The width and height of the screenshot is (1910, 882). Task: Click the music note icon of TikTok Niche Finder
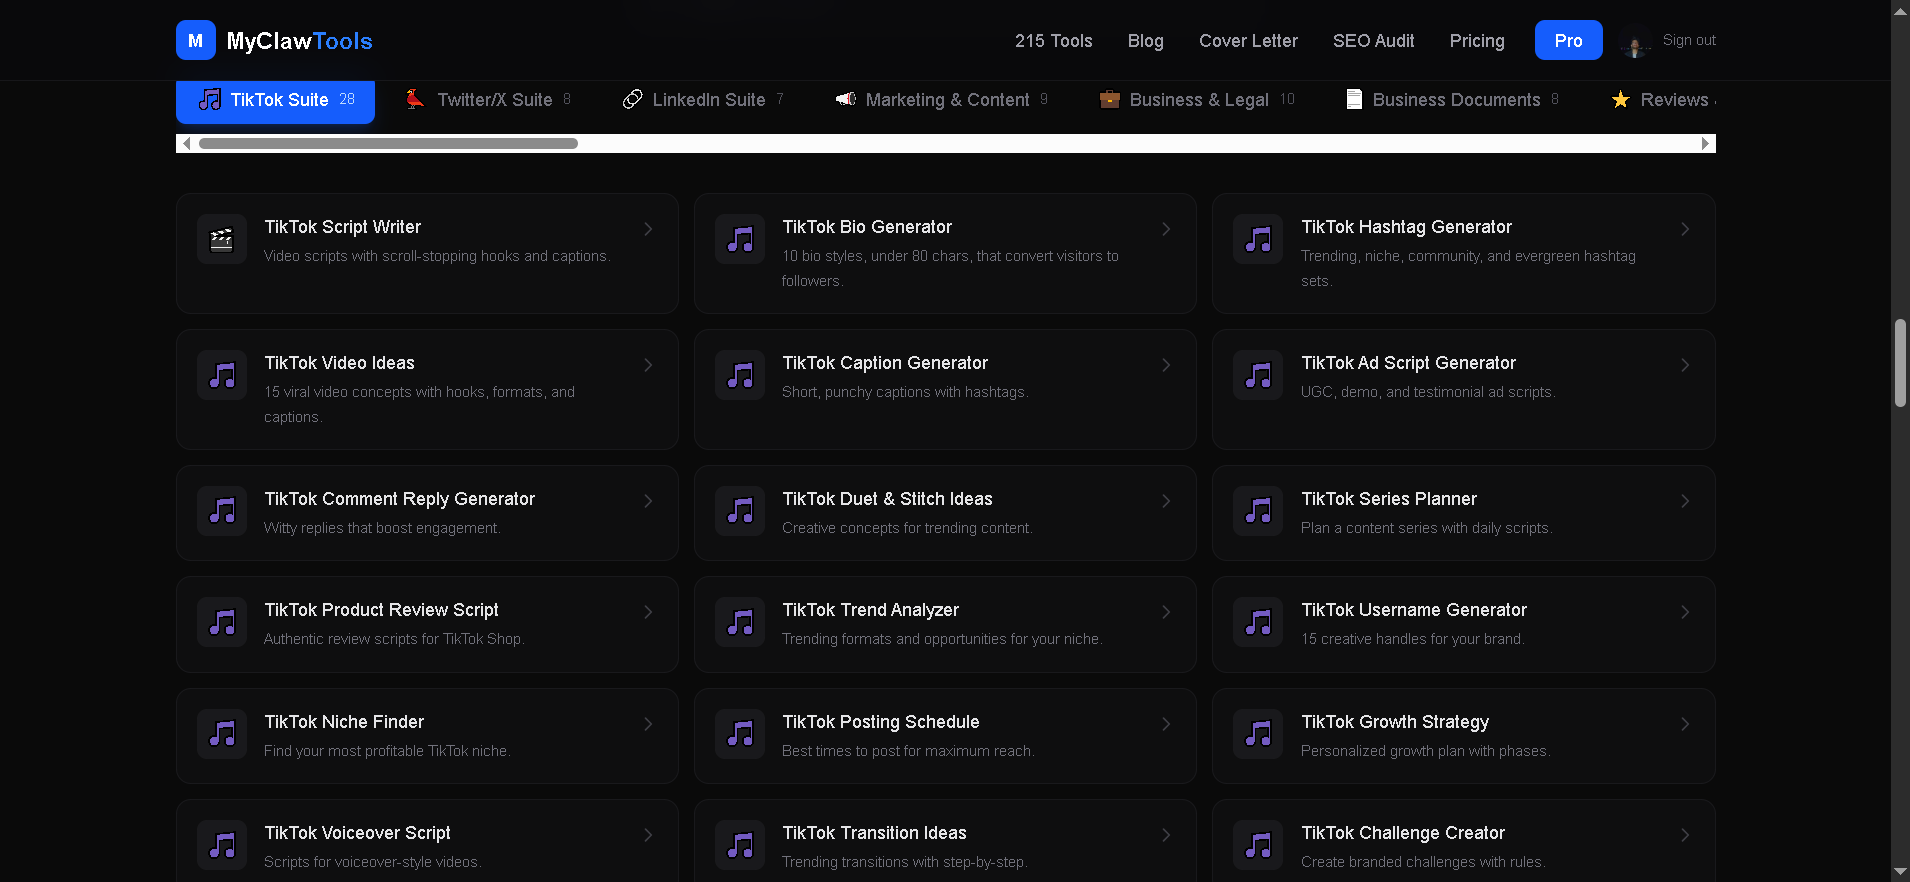coord(222,734)
